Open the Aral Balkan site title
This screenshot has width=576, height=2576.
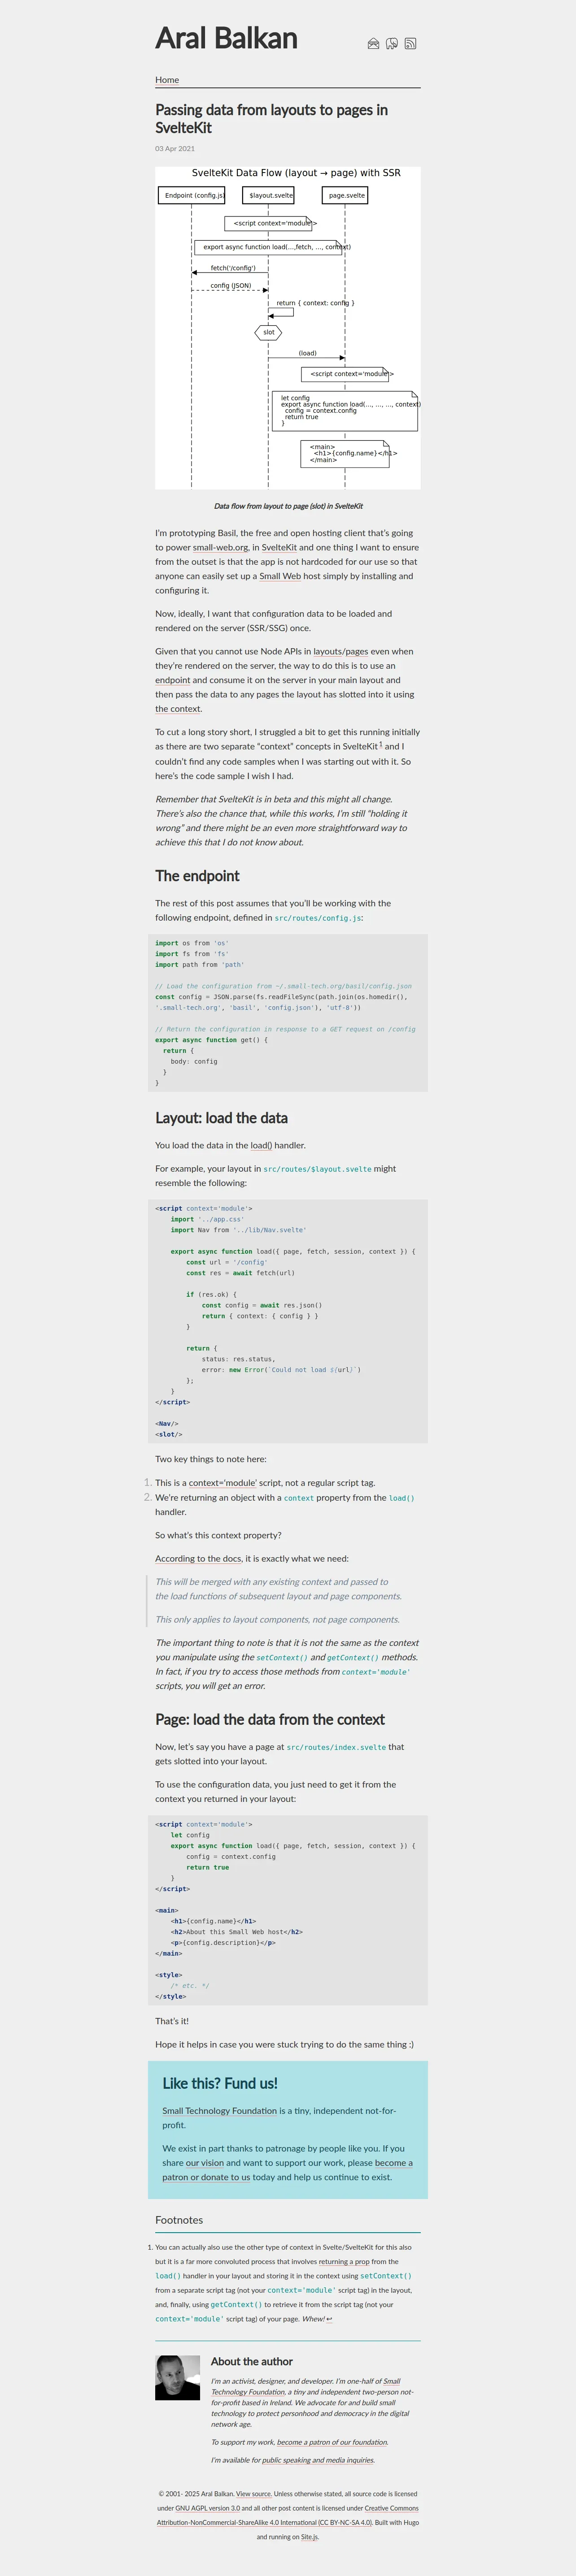(x=226, y=38)
